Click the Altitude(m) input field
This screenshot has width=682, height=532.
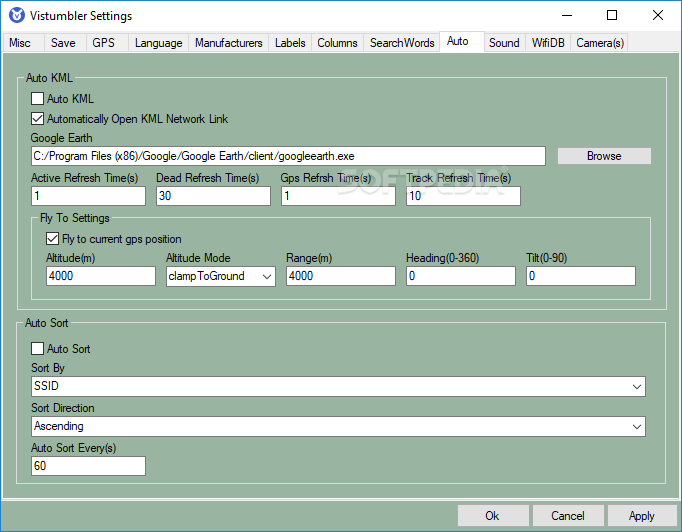click(x=101, y=276)
